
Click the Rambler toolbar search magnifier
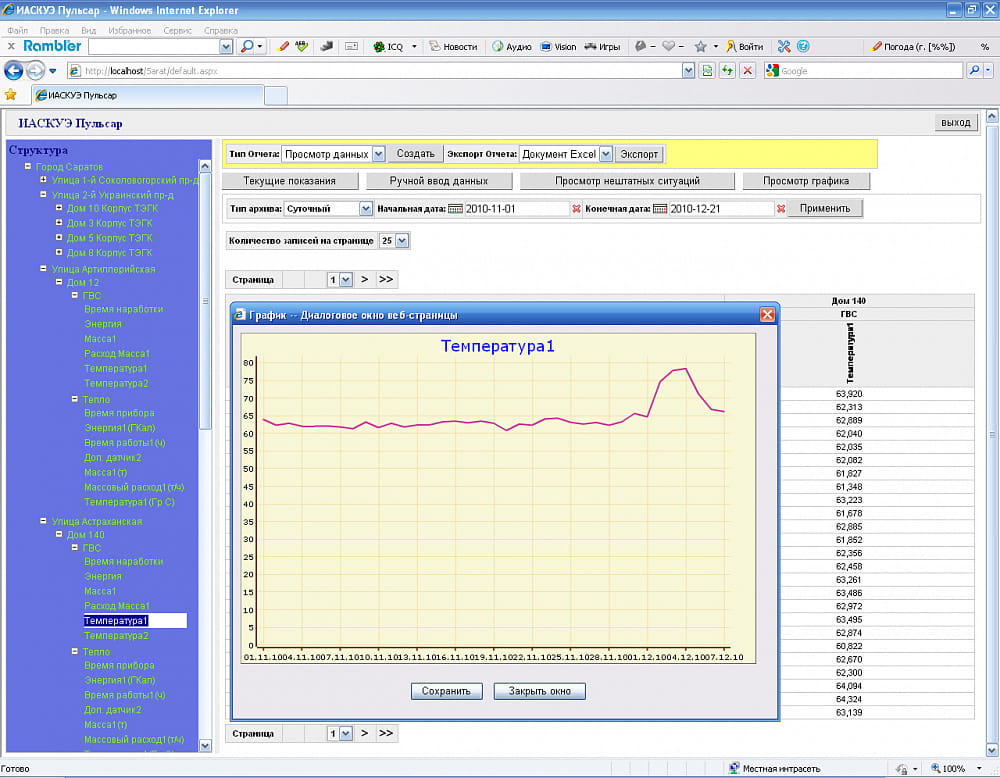tap(247, 46)
